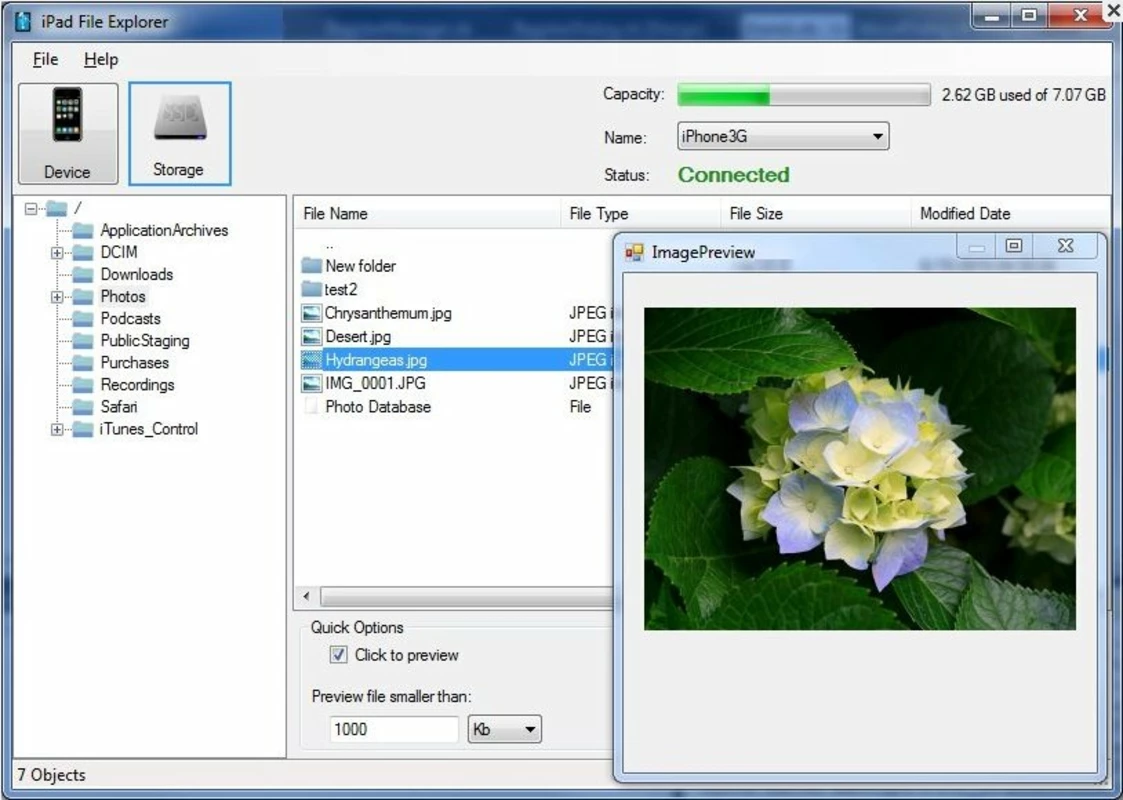Viewport: 1123px width, 800px height.
Task: Switch to the Storage view button
Action: (180, 133)
